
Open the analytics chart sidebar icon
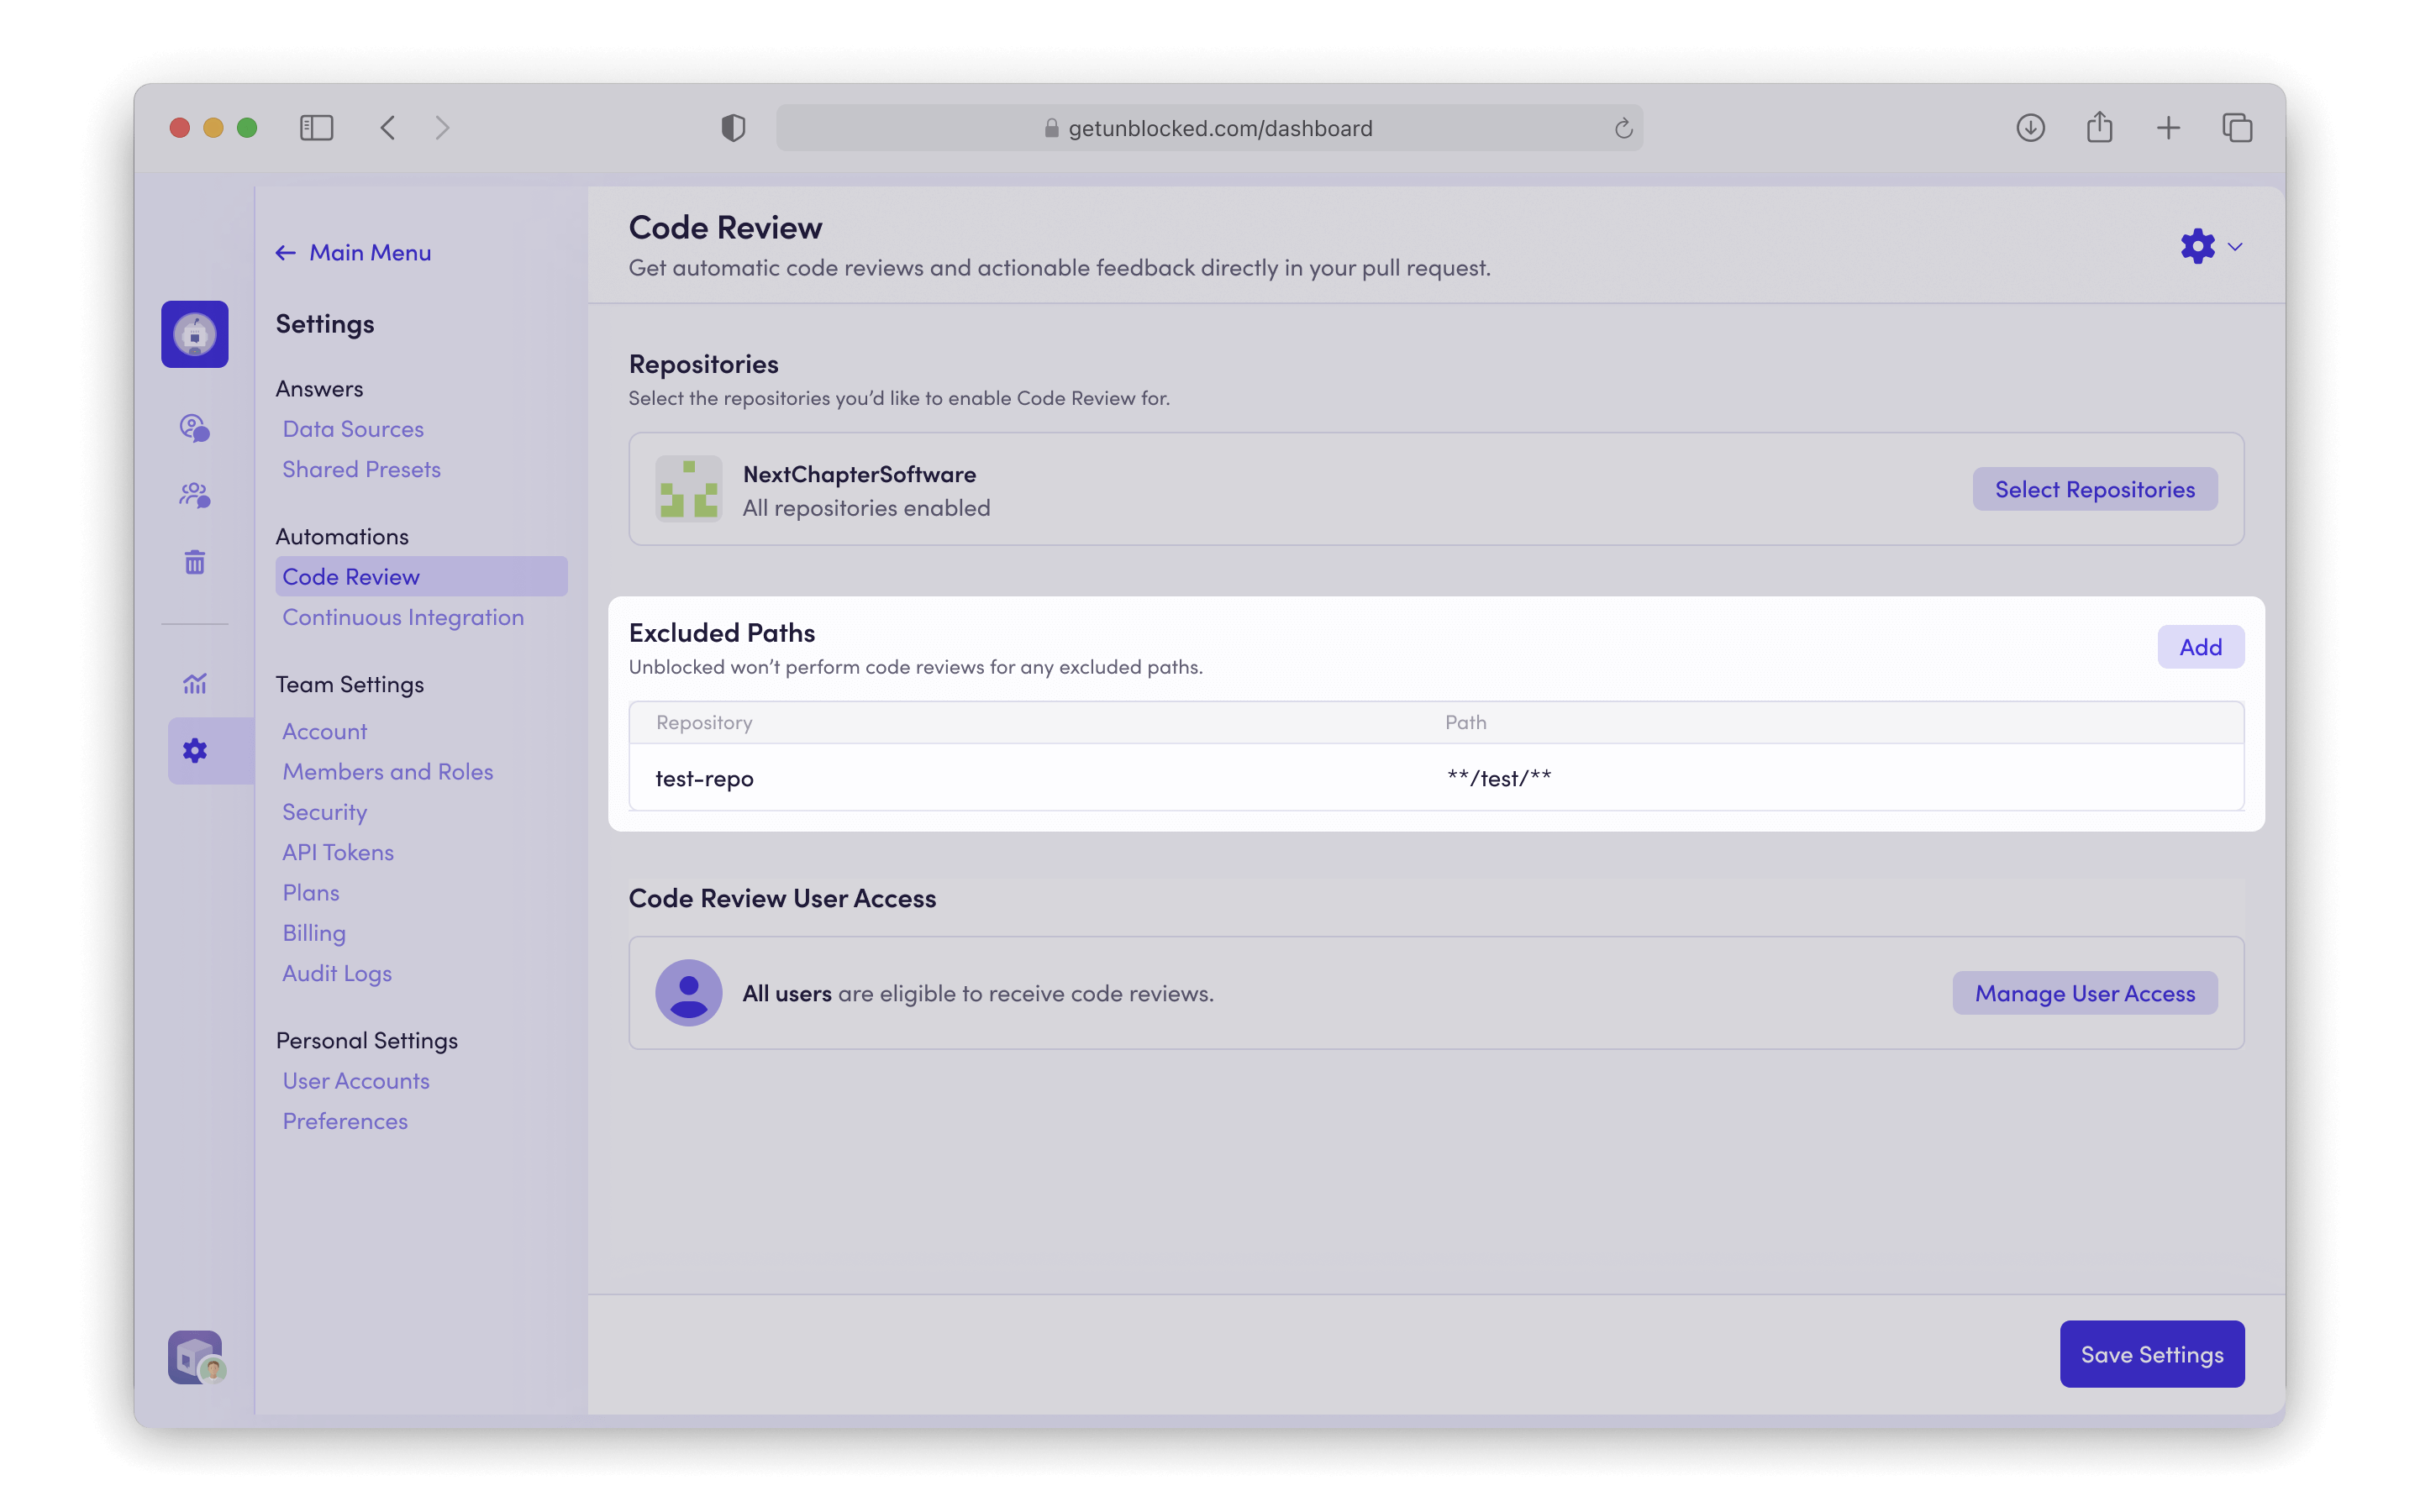coord(194,684)
